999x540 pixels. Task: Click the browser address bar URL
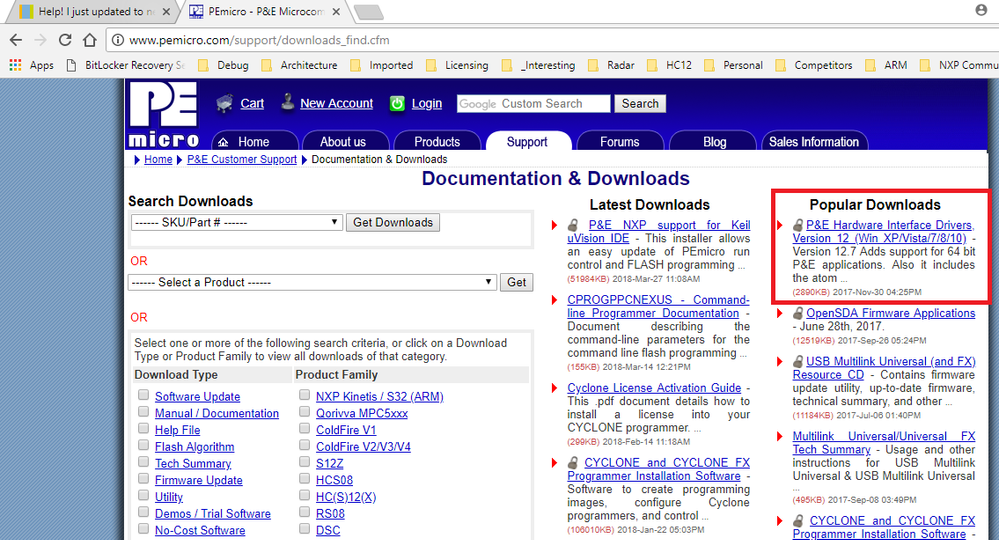(x=259, y=40)
